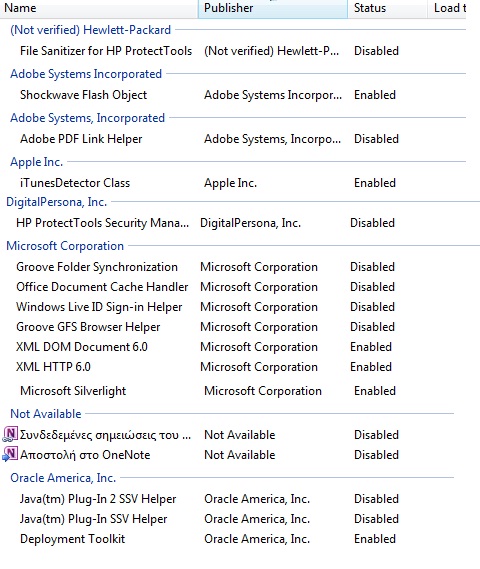Click the Load time column header
The height and width of the screenshot is (569, 480).
coord(447,8)
